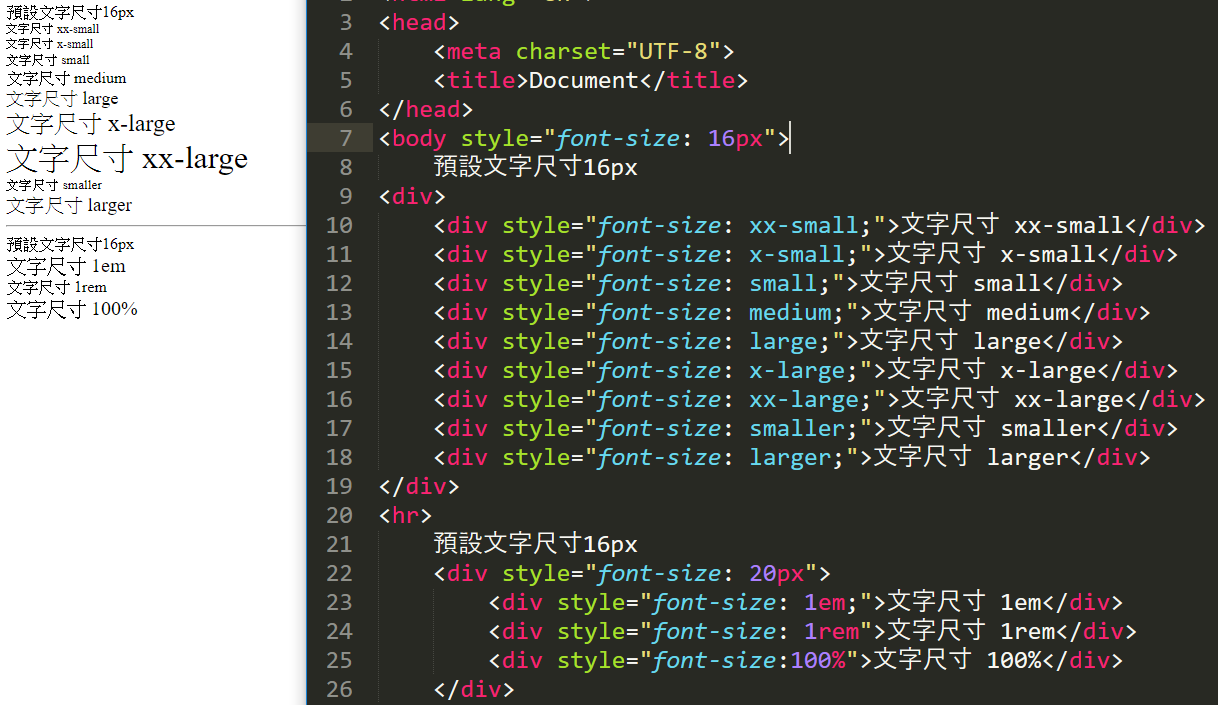
Task: Click the rendered 文字尺寸 1em text in the preview
Action: [x=66, y=266]
